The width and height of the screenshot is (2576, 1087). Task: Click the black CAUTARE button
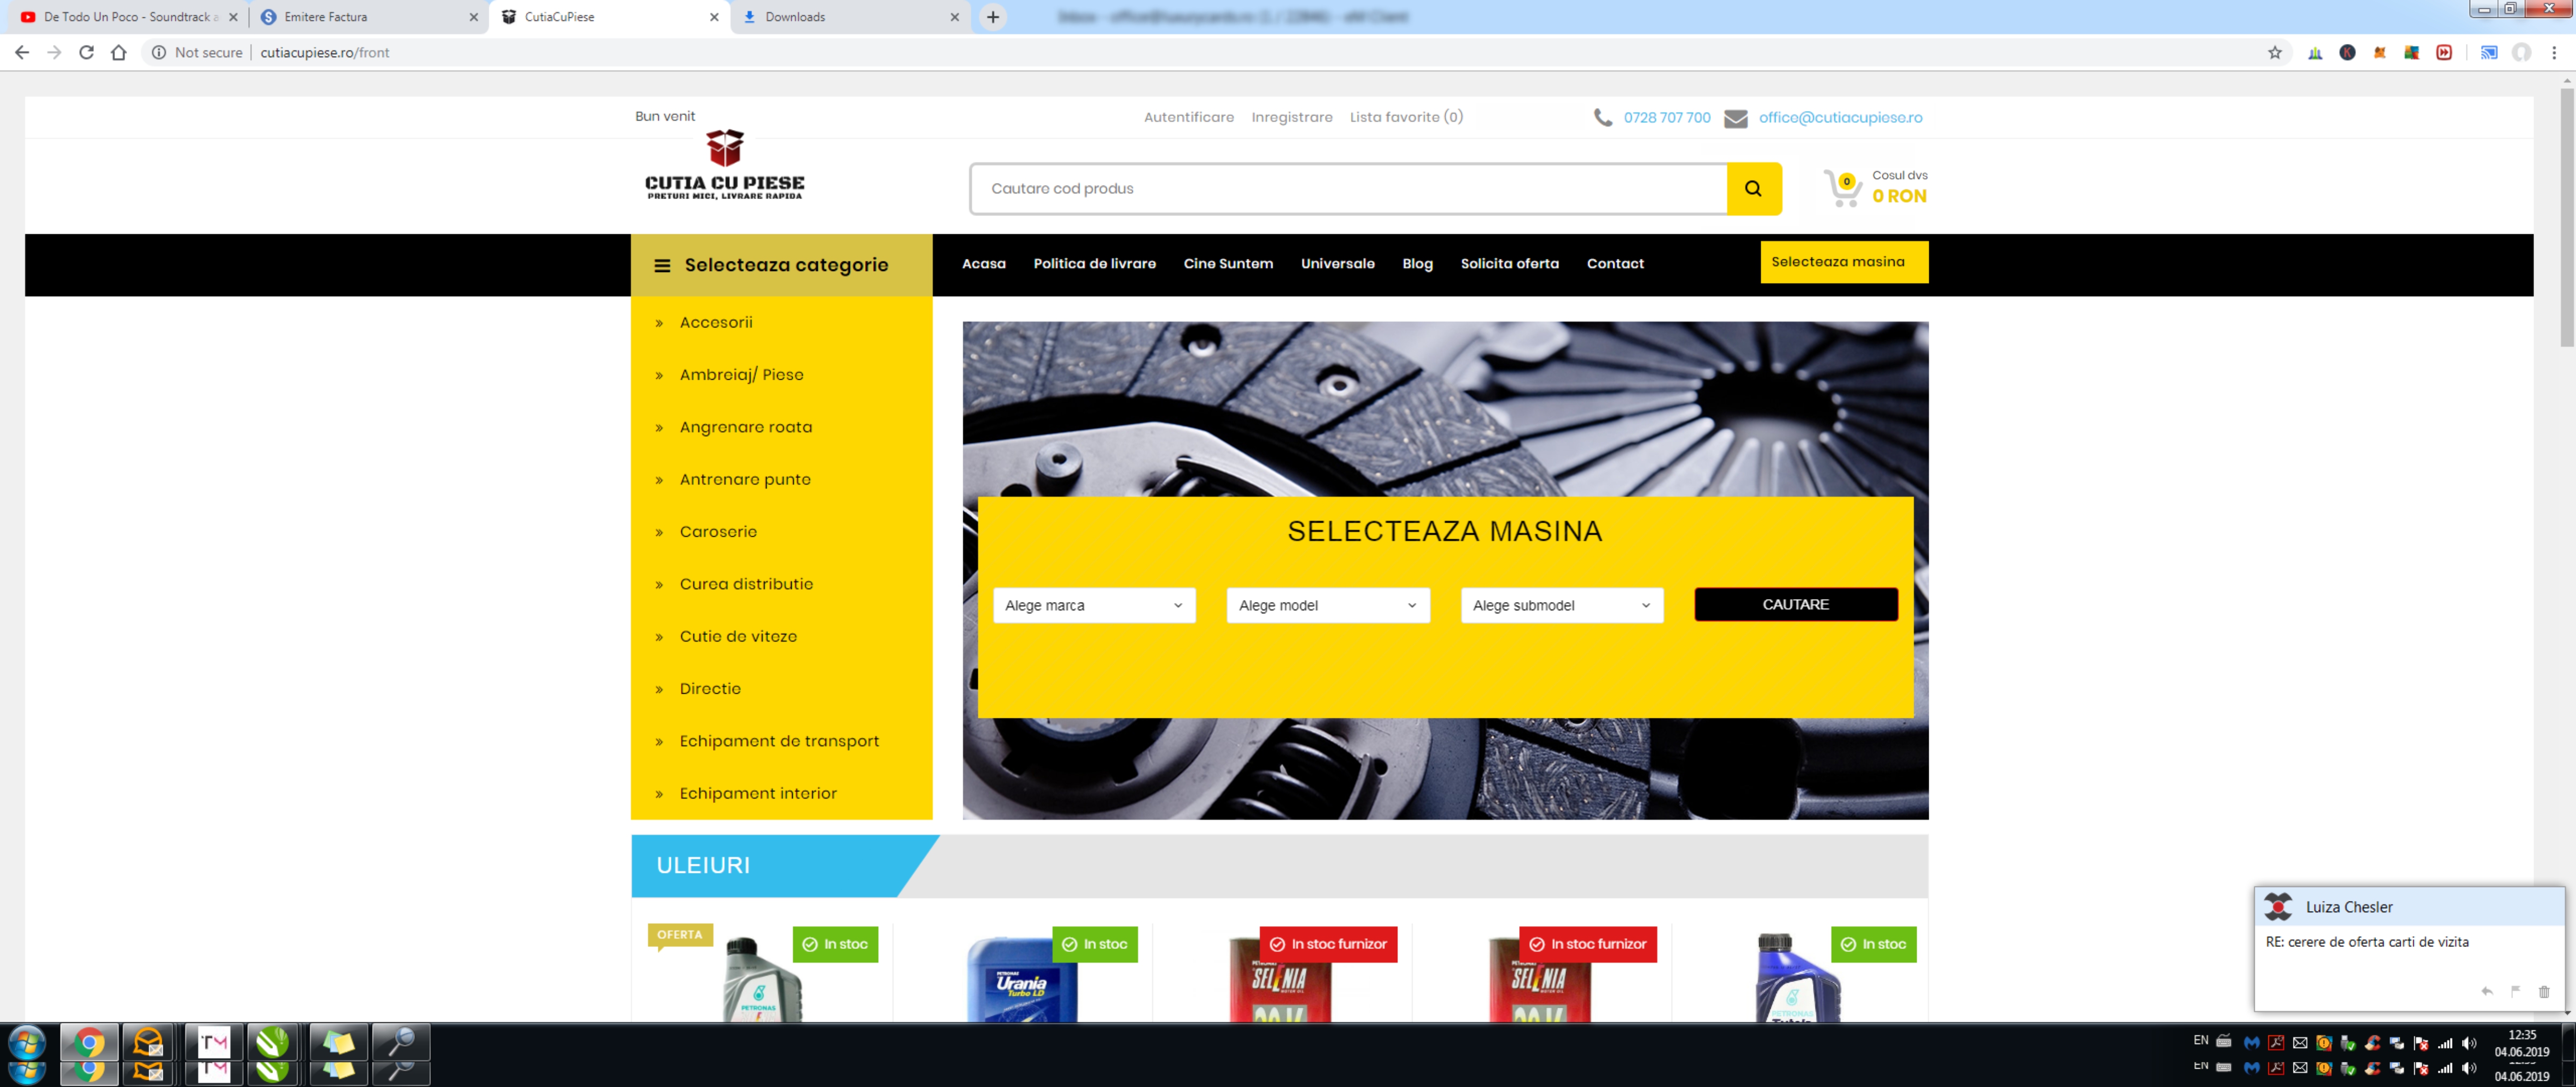[x=1796, y=605]
